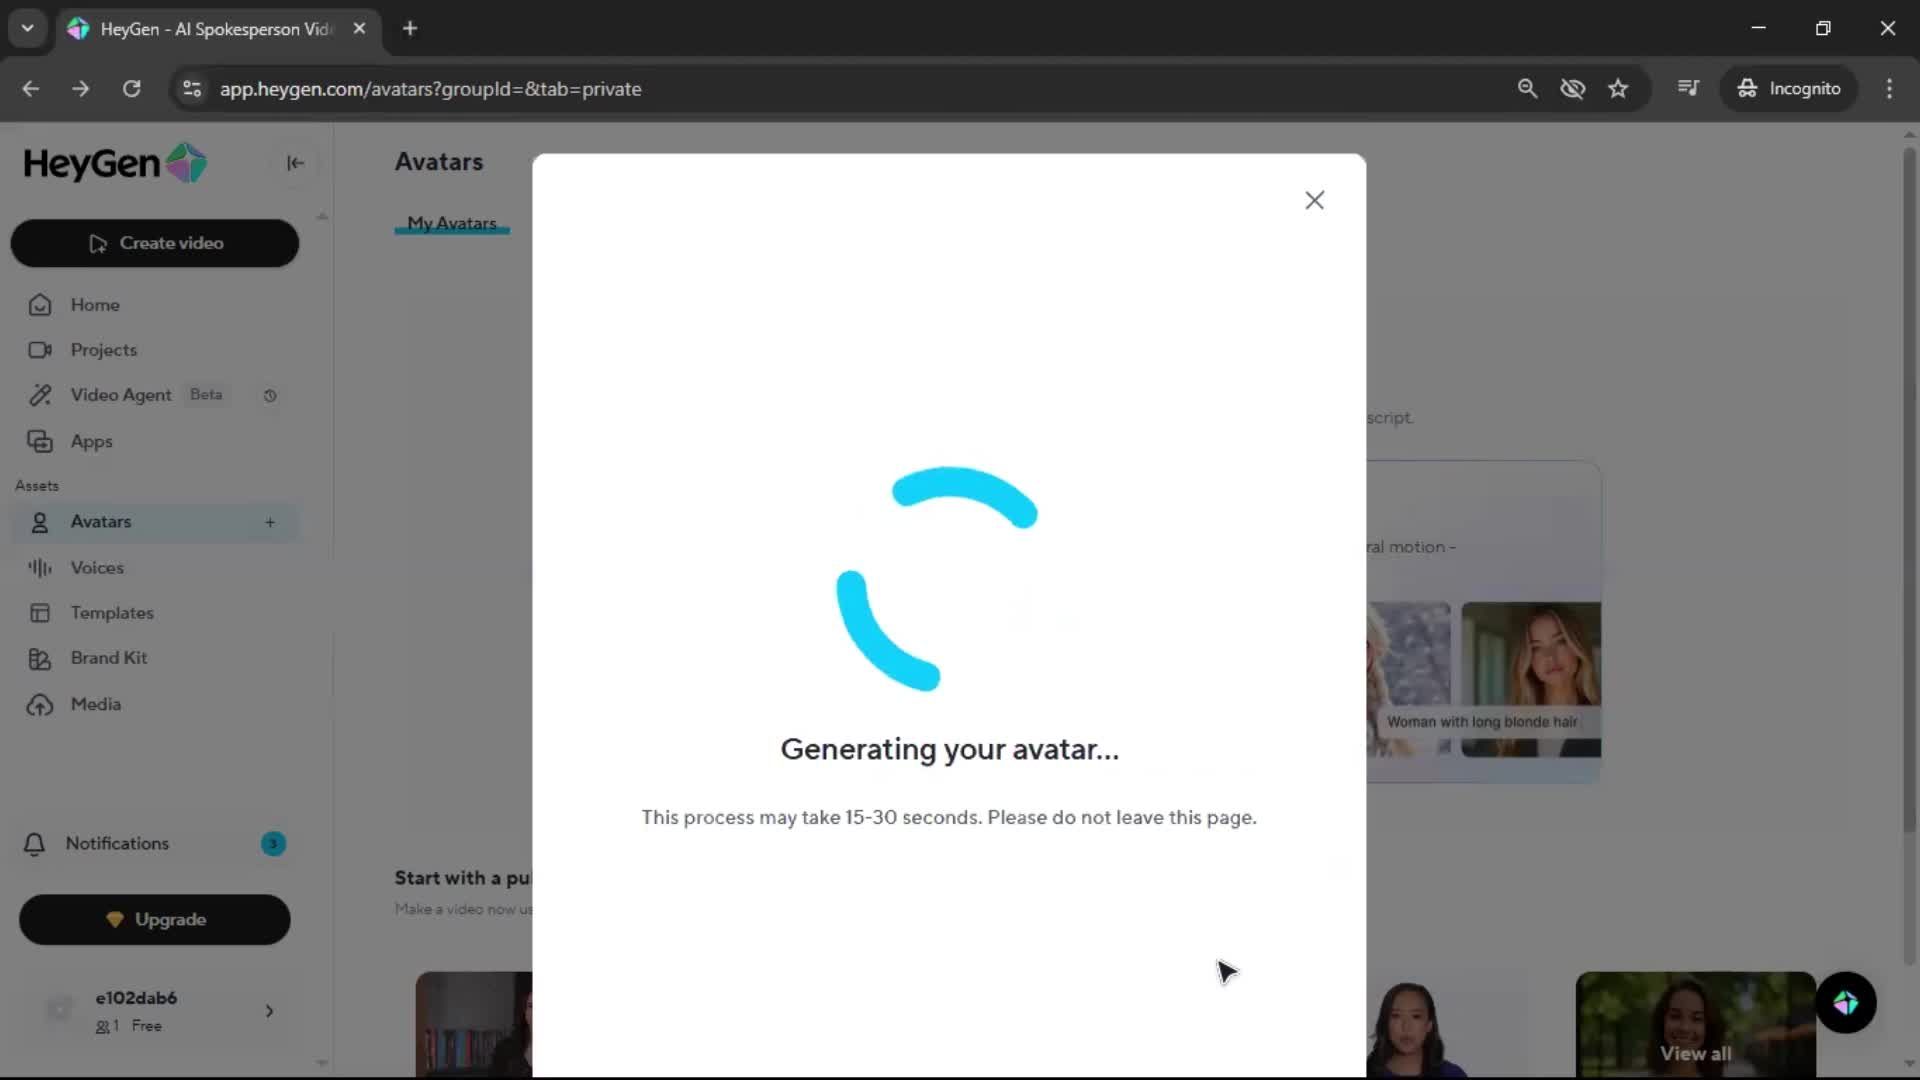
Task: Open the browser tab search dropdown
Action: pyautogui.click(x=27, y=28)
